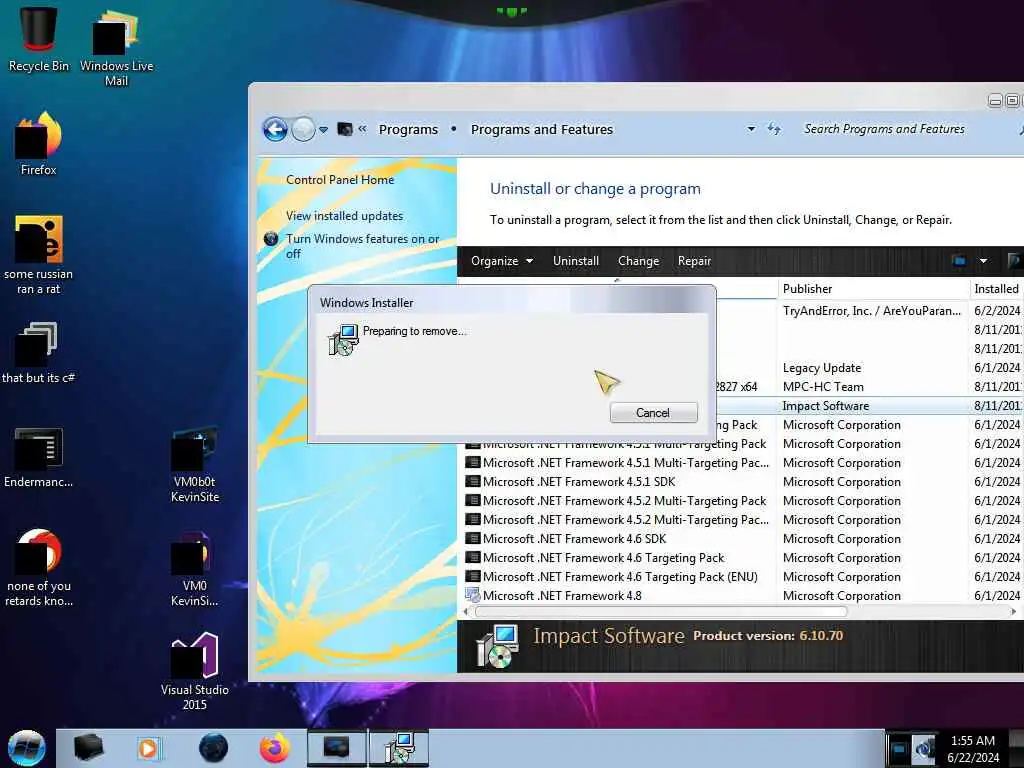Screen dimensions: 1024x768
Task: Click the Legacy Update publisher cell
Action: tap(822, 368)
